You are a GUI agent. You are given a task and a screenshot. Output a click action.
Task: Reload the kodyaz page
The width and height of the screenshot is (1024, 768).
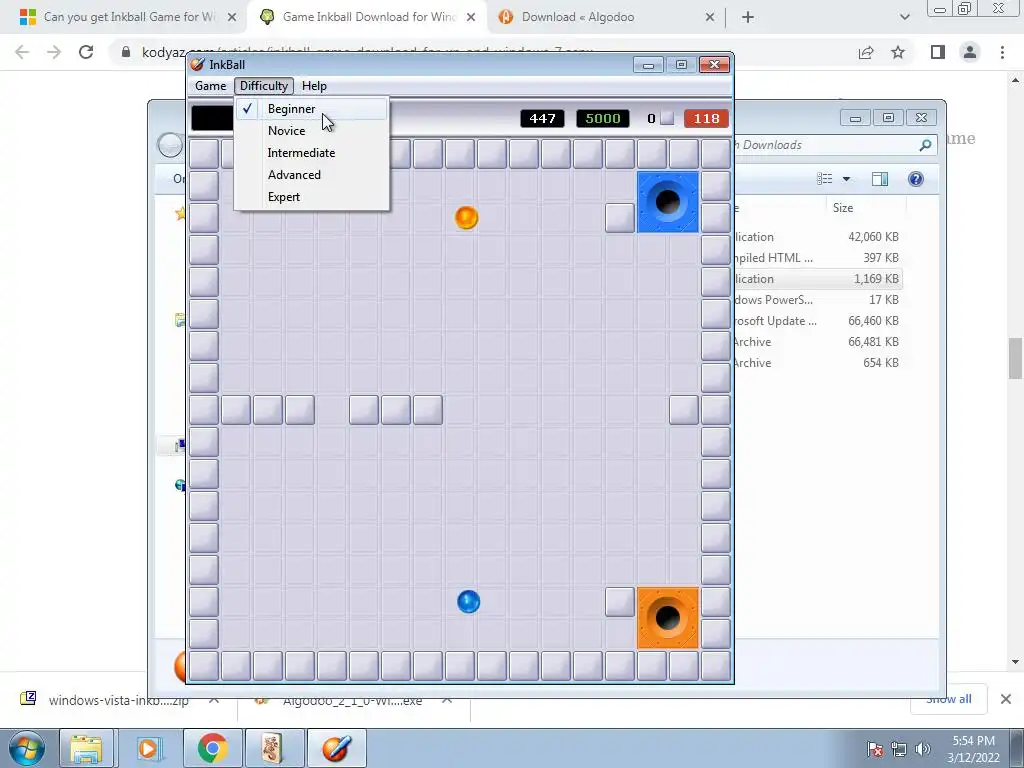86,52
